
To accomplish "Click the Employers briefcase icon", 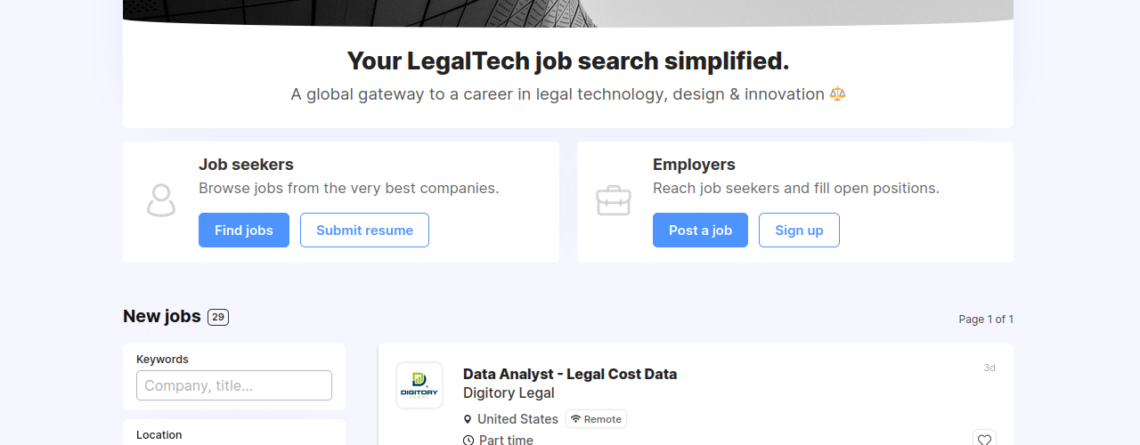I will click(613, 201).
